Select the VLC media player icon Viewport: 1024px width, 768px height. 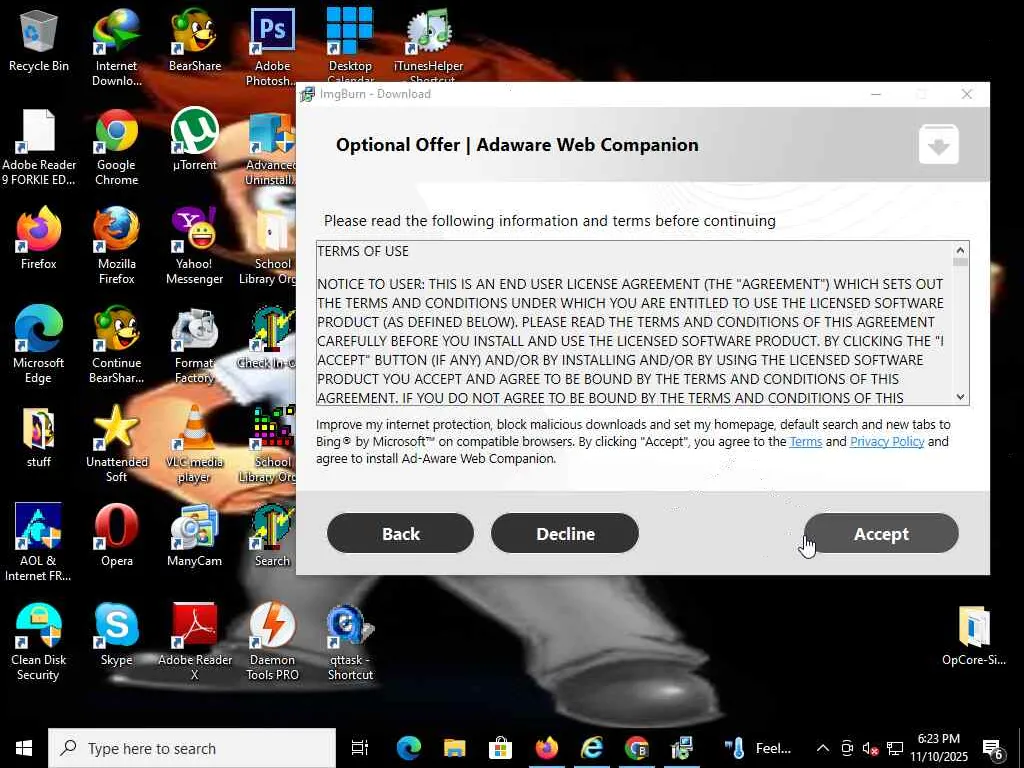pos(195,443)
